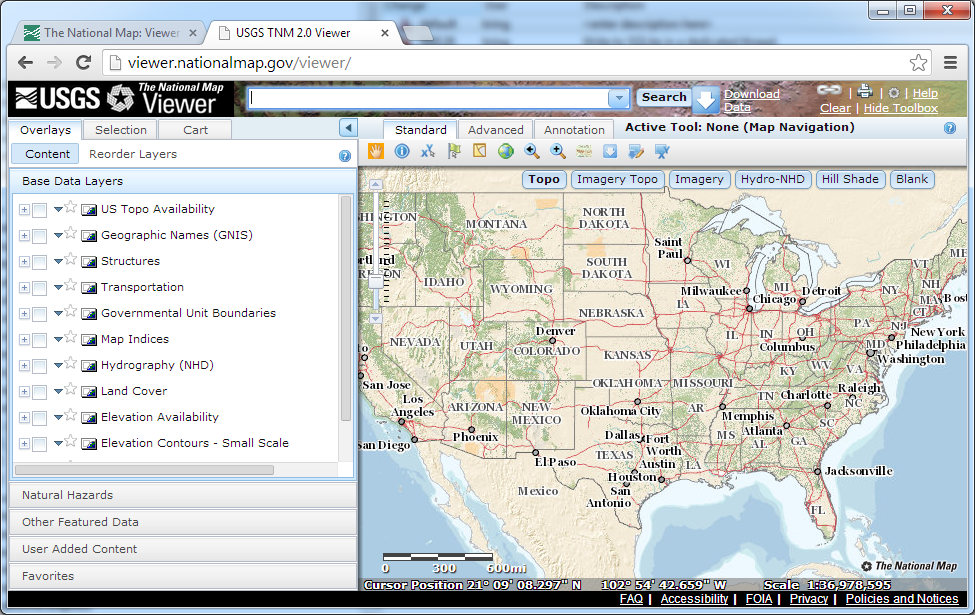Select the XY coordinate query tool
Viewport: 975px width, 615px height.
click(x=428, y=151)
